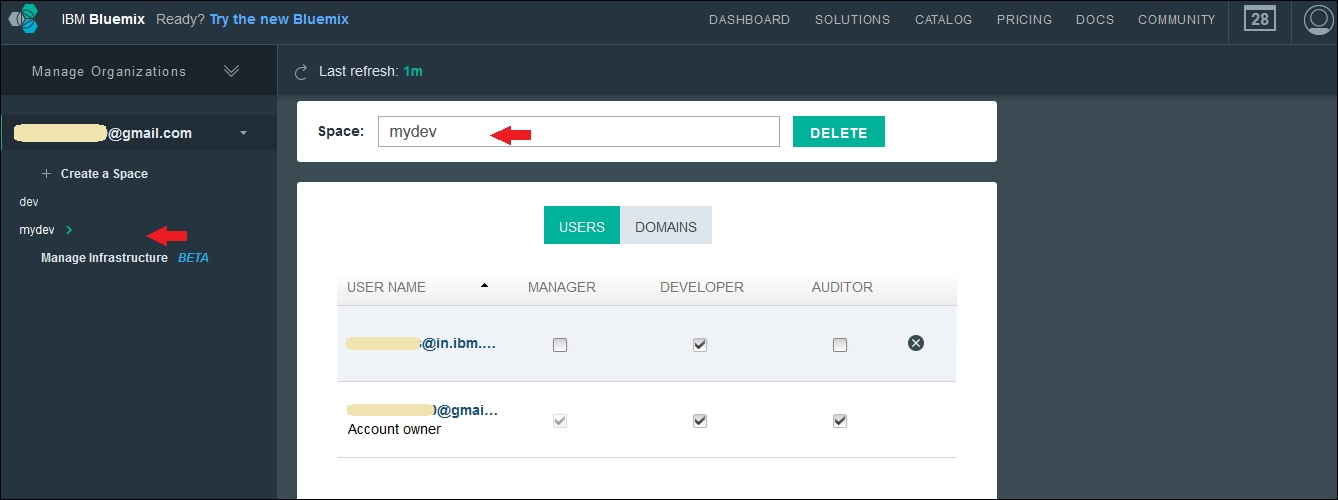Click the refresh icon beside Last refresh
This screenshot has width=1338, height=500.
point(300,72)
